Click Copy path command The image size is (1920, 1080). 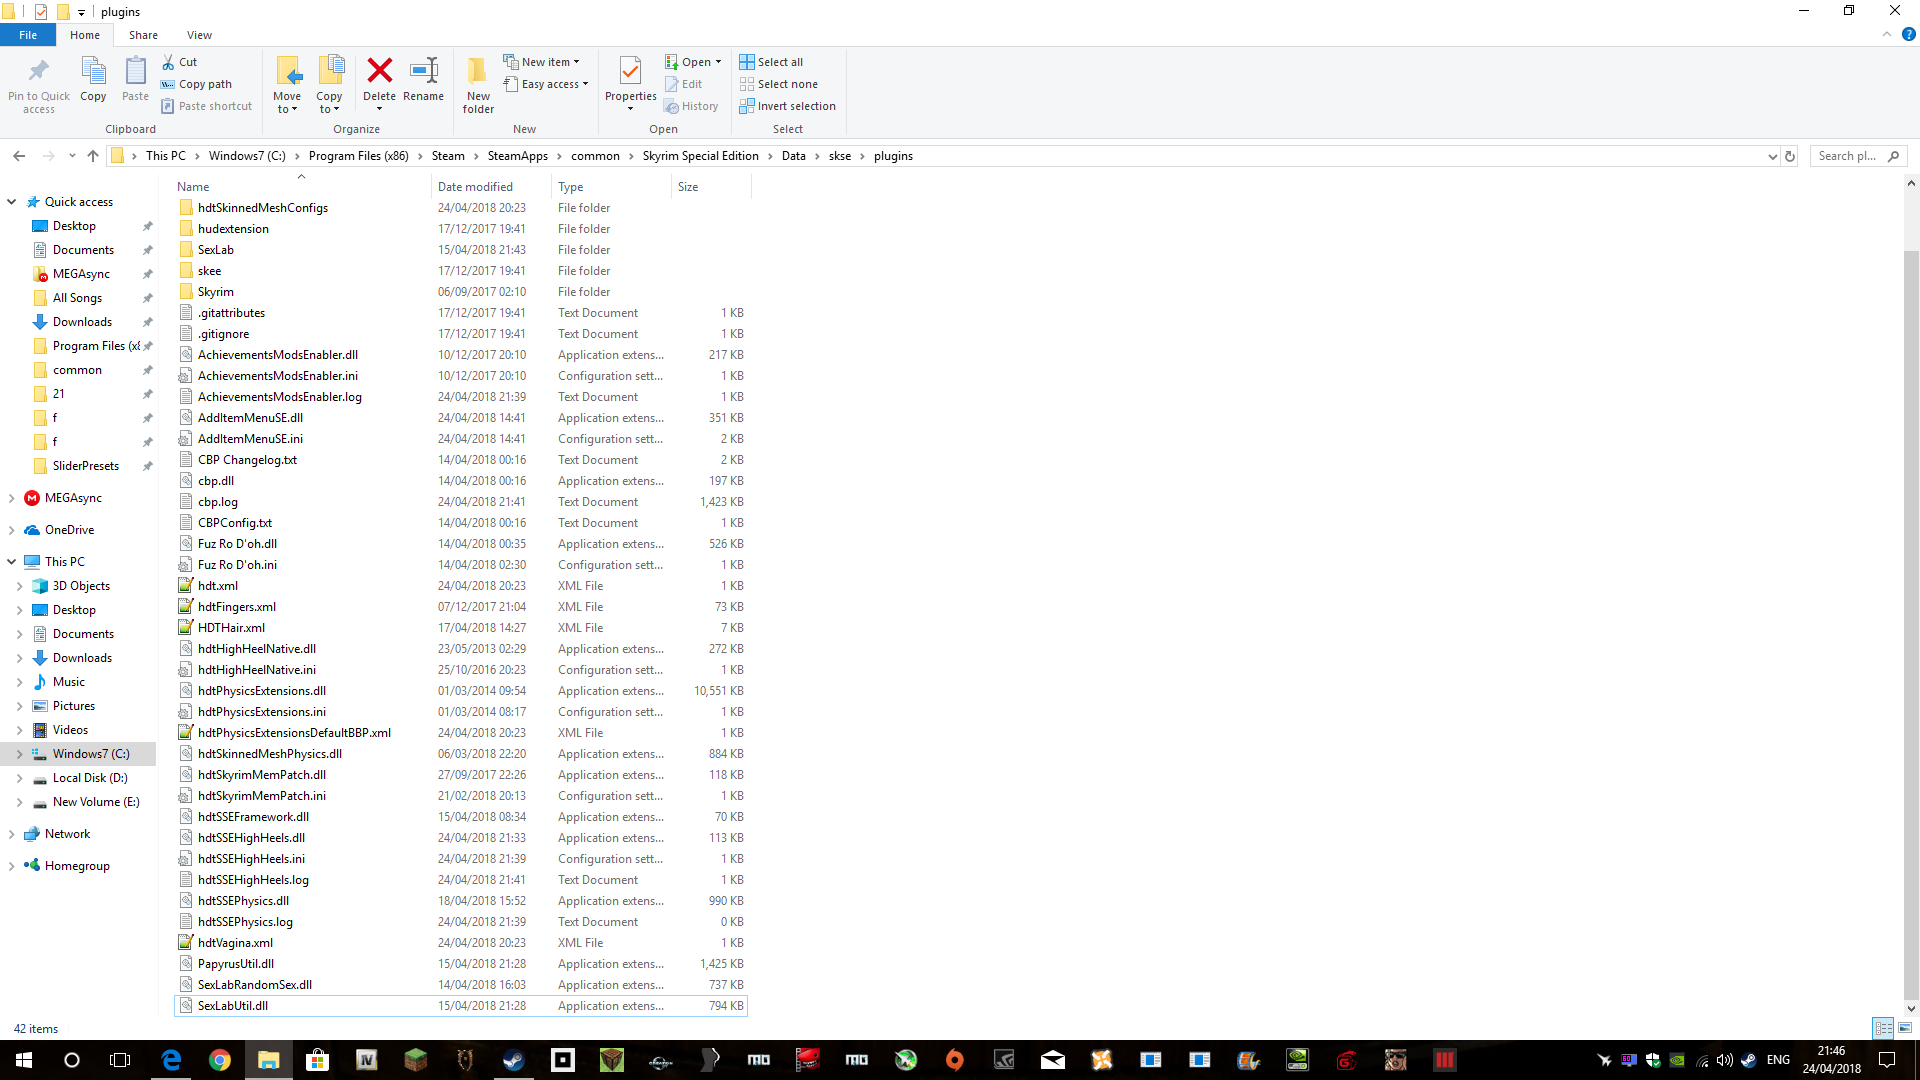[197, 84]
